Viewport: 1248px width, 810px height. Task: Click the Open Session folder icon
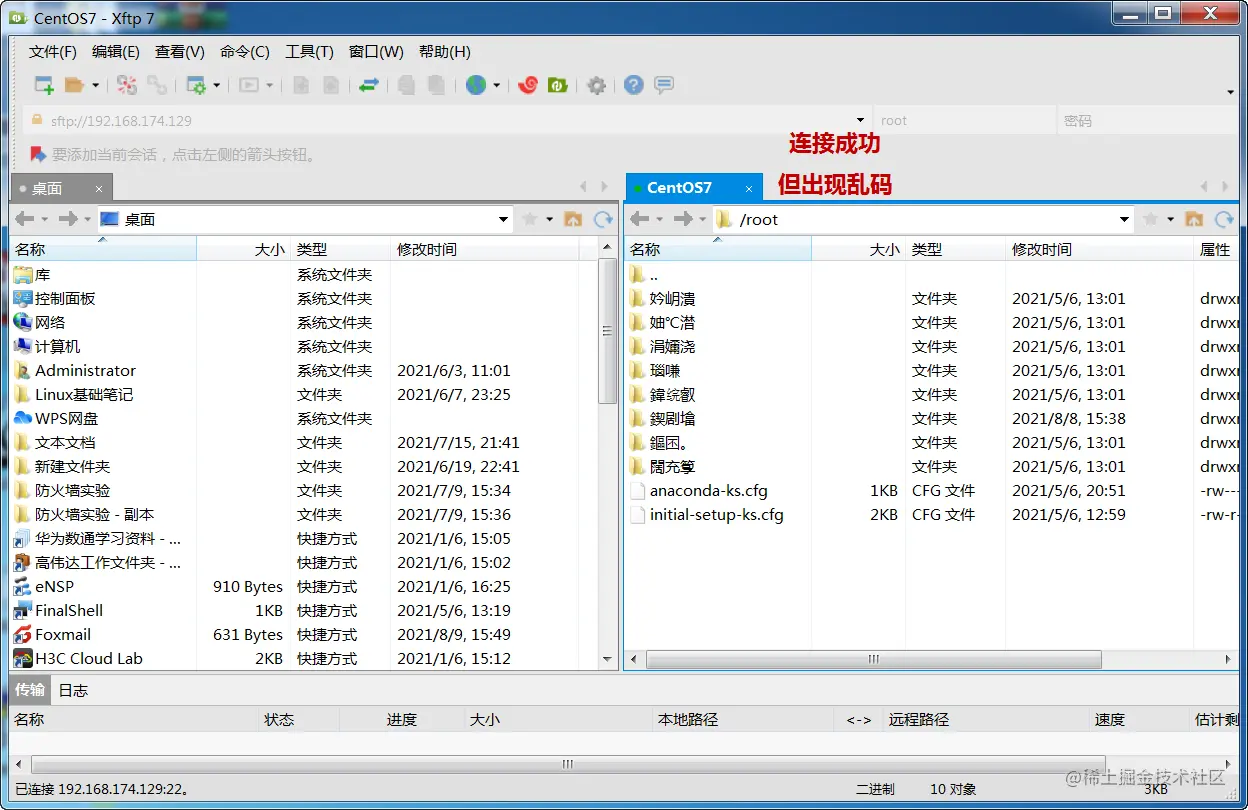point(74,85)
